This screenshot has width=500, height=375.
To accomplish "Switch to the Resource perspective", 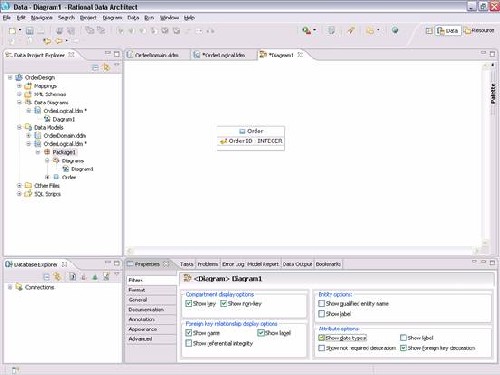I will point(479,31).
